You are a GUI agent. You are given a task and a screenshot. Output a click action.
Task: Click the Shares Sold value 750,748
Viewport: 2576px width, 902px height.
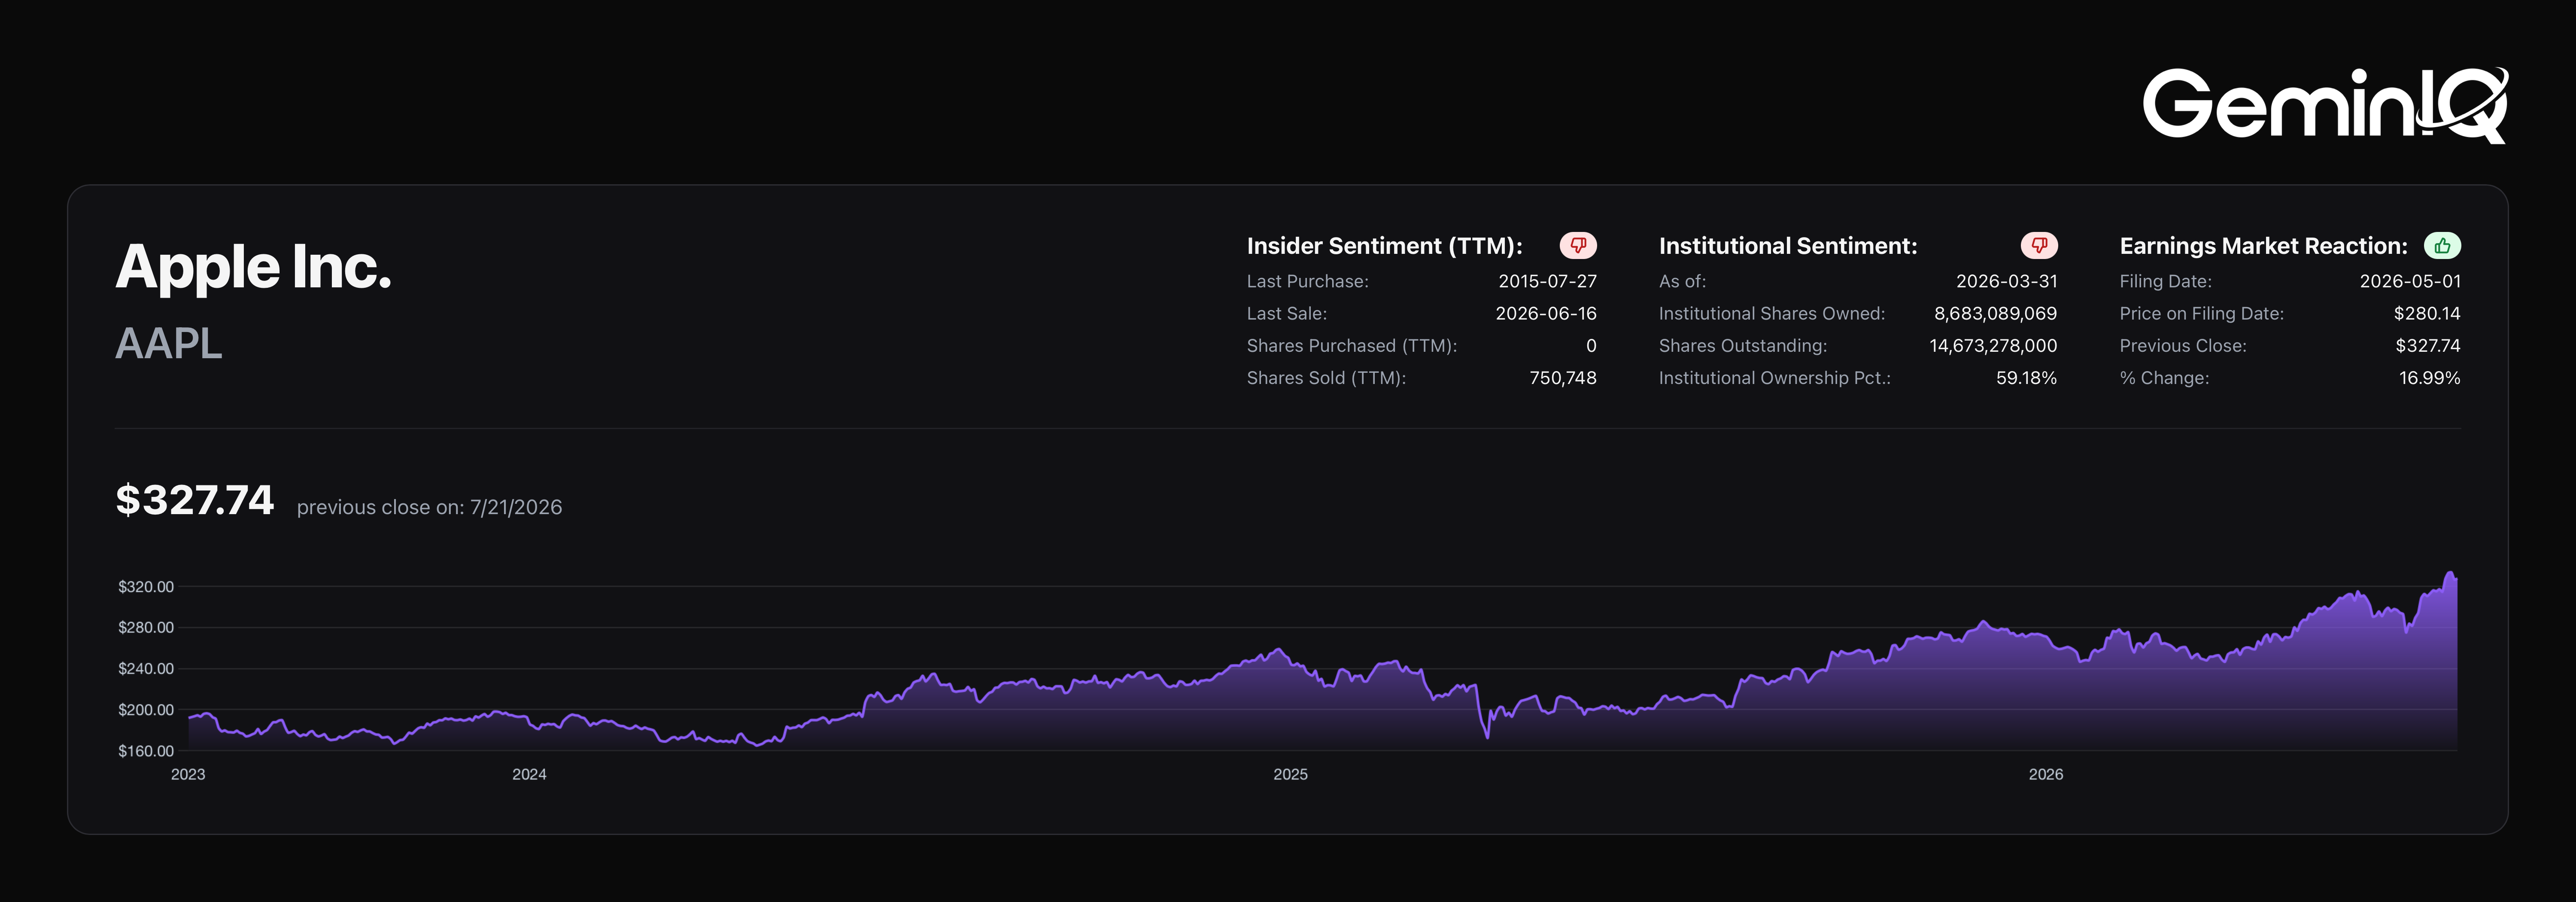point(1563,378)
